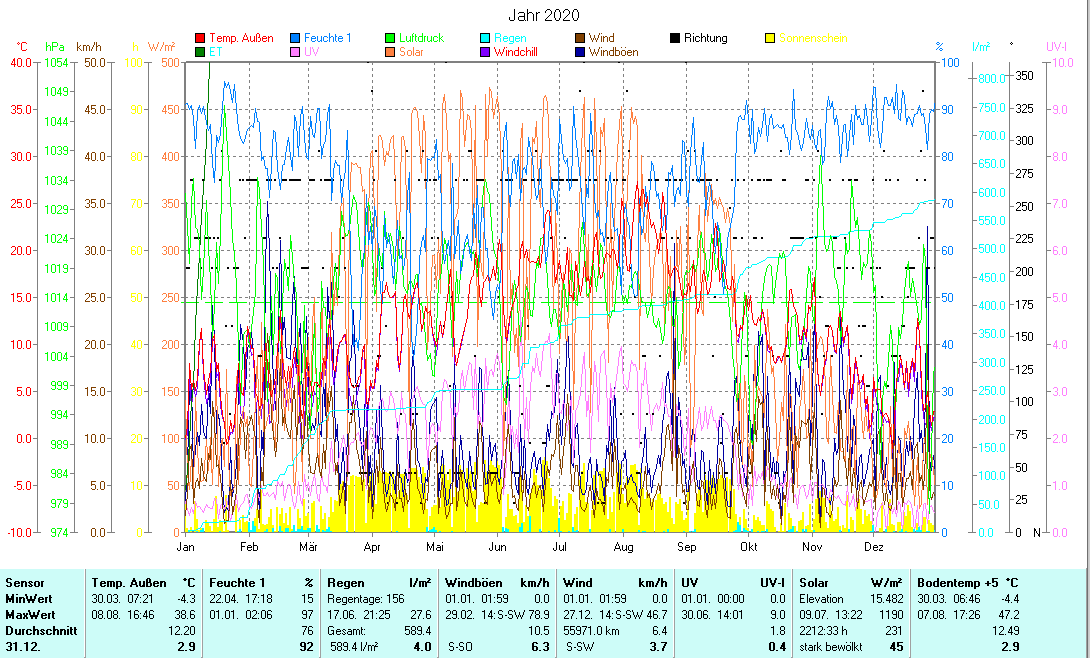Click the 'Jun' month label on x-axis
Viewport: 1090px width, 658px height.
click(498, 548)
